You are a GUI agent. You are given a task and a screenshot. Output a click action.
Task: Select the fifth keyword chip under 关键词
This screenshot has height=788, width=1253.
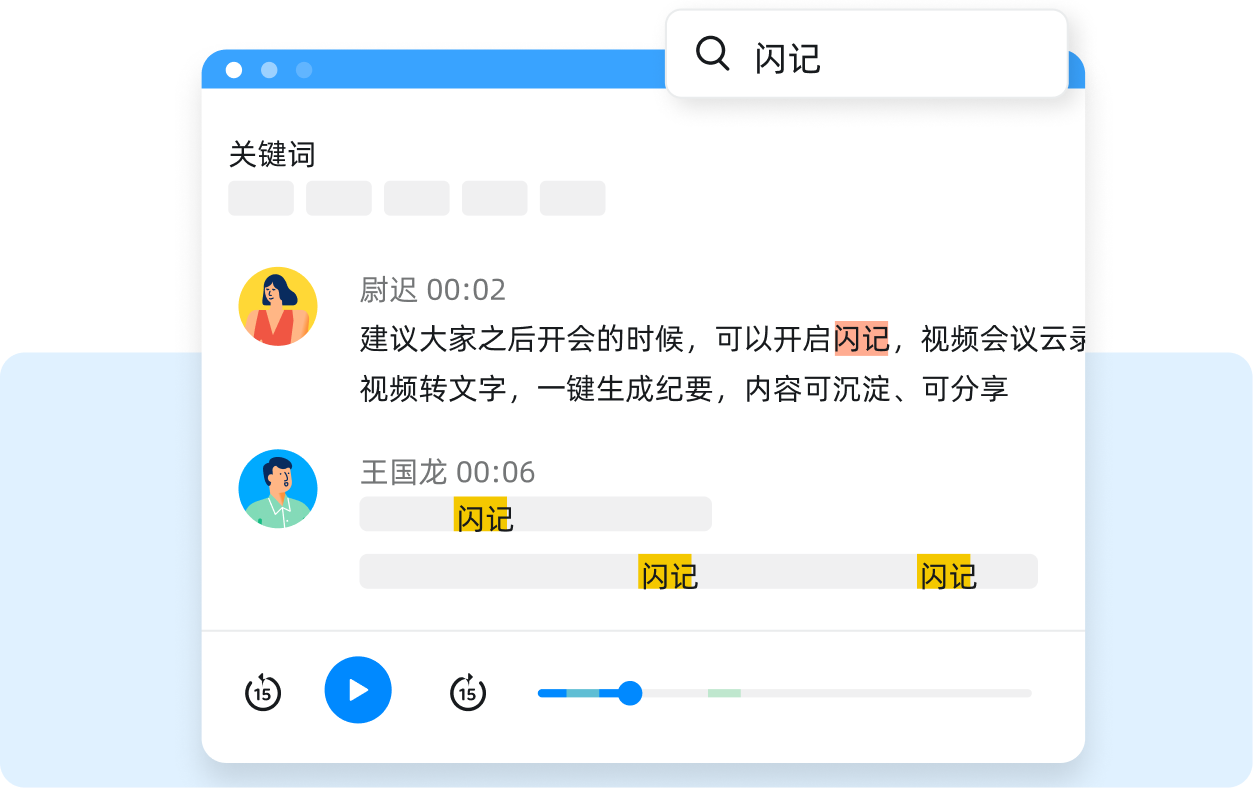[573, 198]
